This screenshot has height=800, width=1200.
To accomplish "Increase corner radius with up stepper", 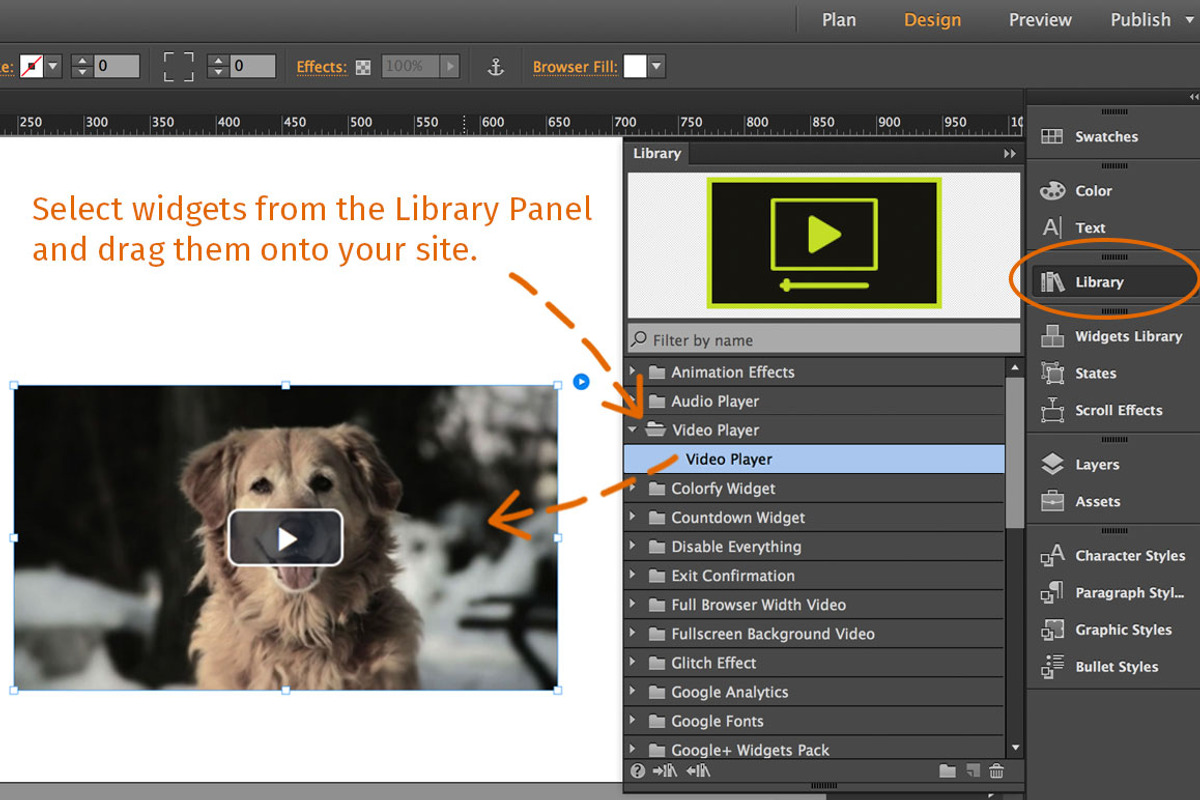I will point(218,61).
